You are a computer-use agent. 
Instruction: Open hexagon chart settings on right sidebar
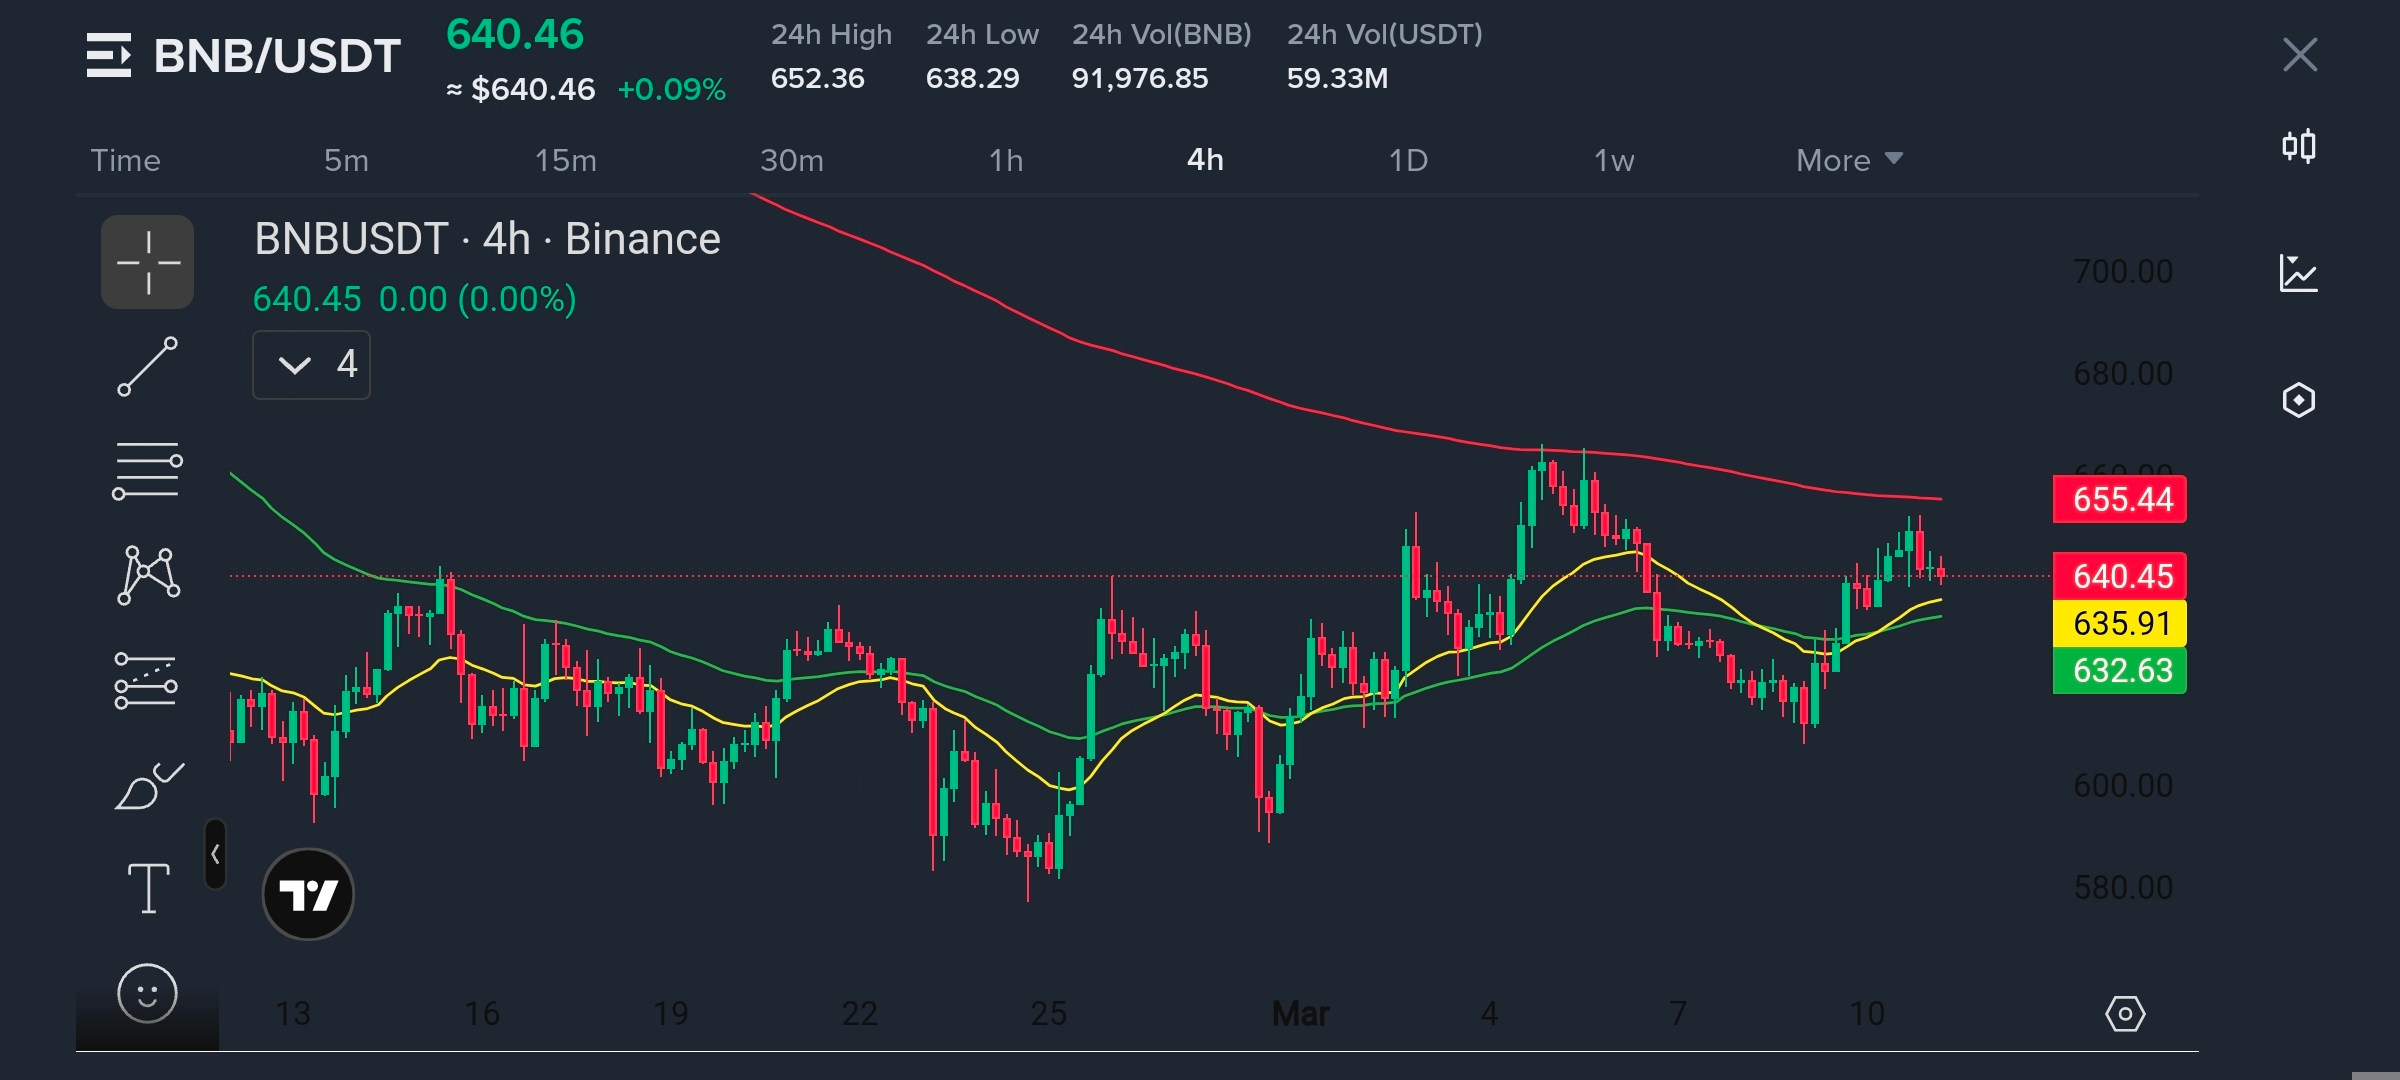coord(2298,400)
